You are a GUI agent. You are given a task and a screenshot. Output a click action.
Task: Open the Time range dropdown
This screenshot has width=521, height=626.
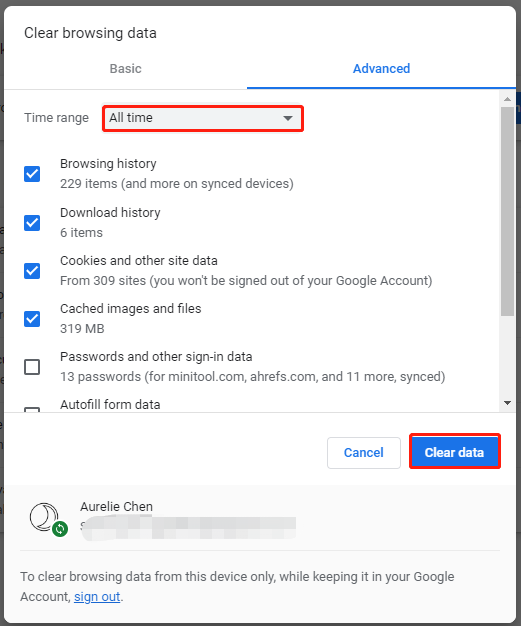coord(203,118)
